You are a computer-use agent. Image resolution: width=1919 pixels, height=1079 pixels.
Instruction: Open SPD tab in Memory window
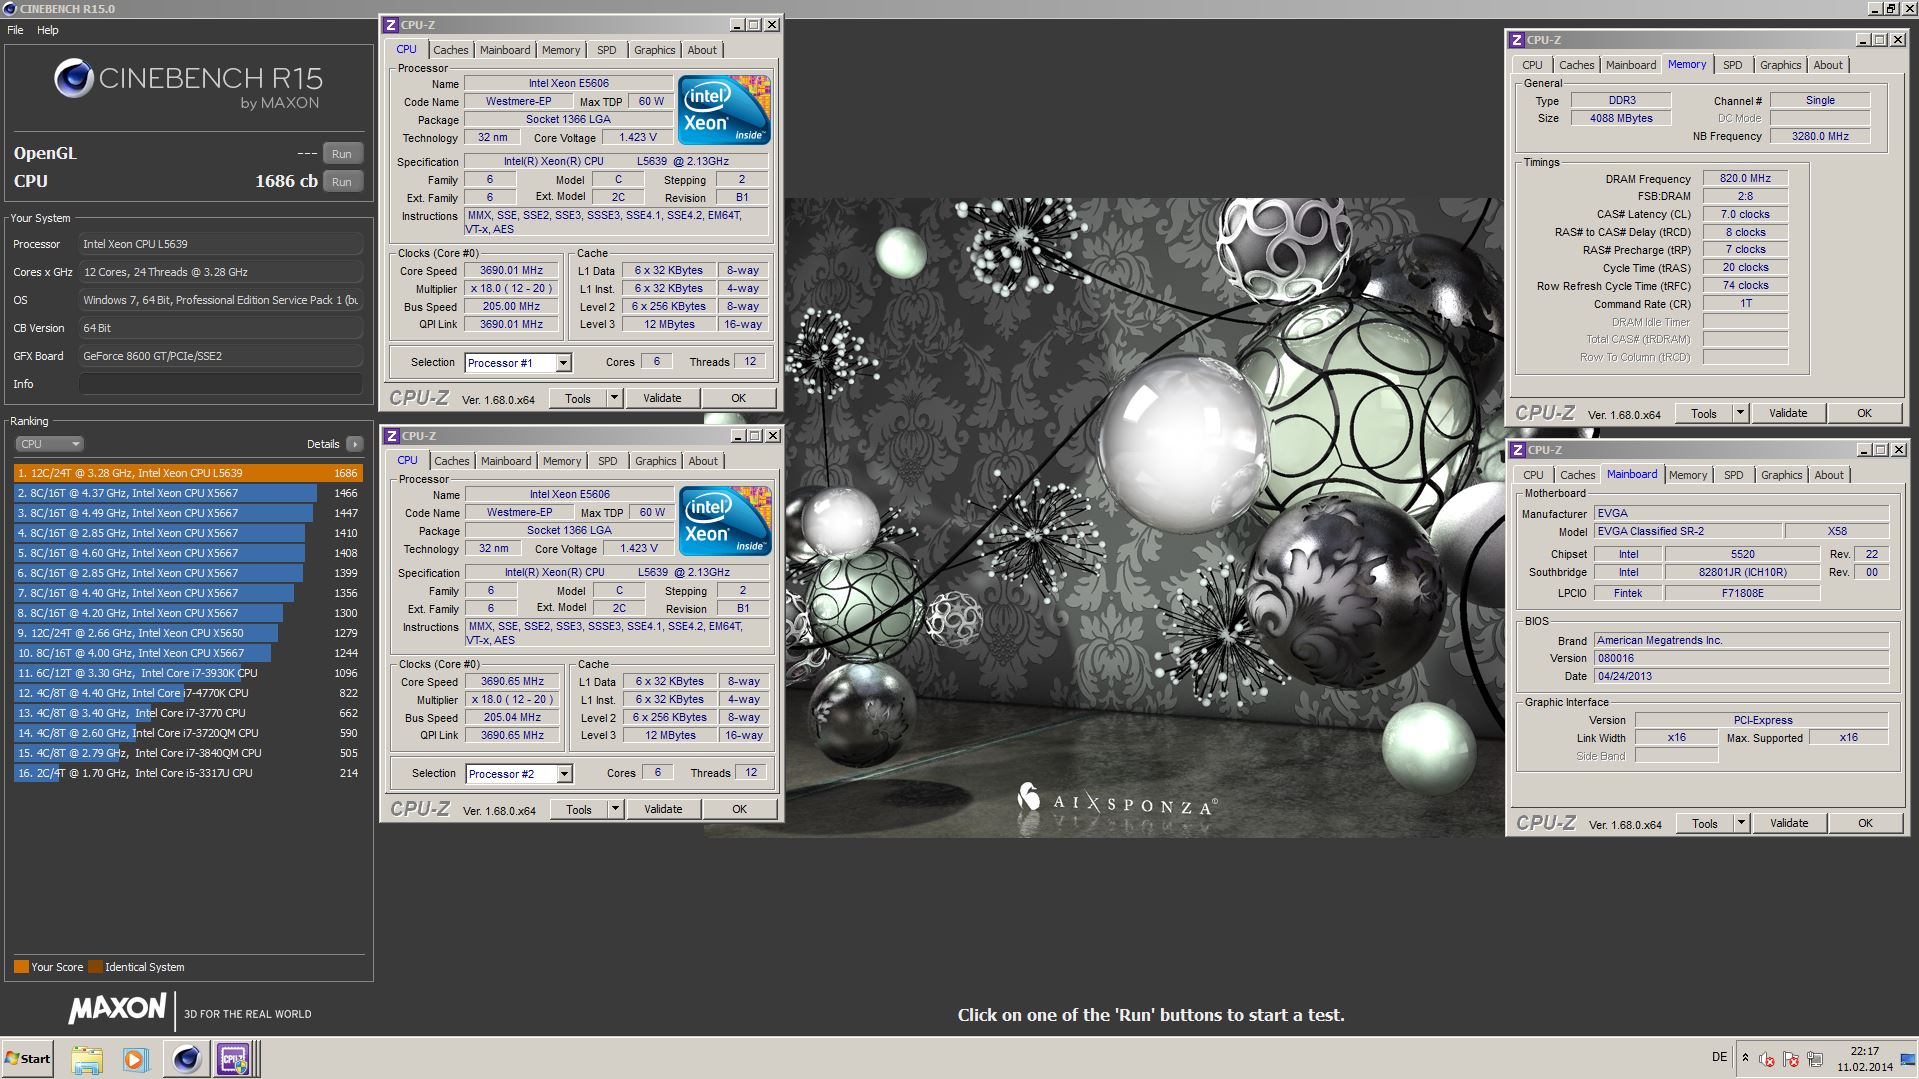pos(1733,65)
